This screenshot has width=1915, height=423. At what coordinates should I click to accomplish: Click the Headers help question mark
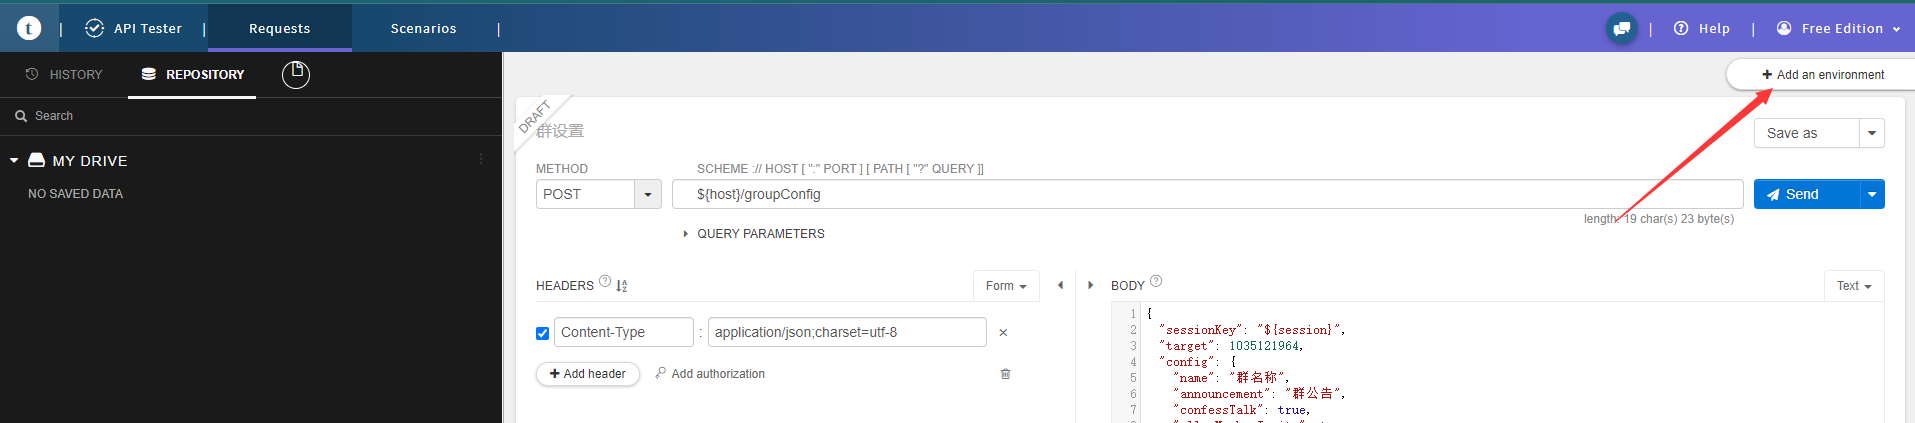tap(605, 281)
